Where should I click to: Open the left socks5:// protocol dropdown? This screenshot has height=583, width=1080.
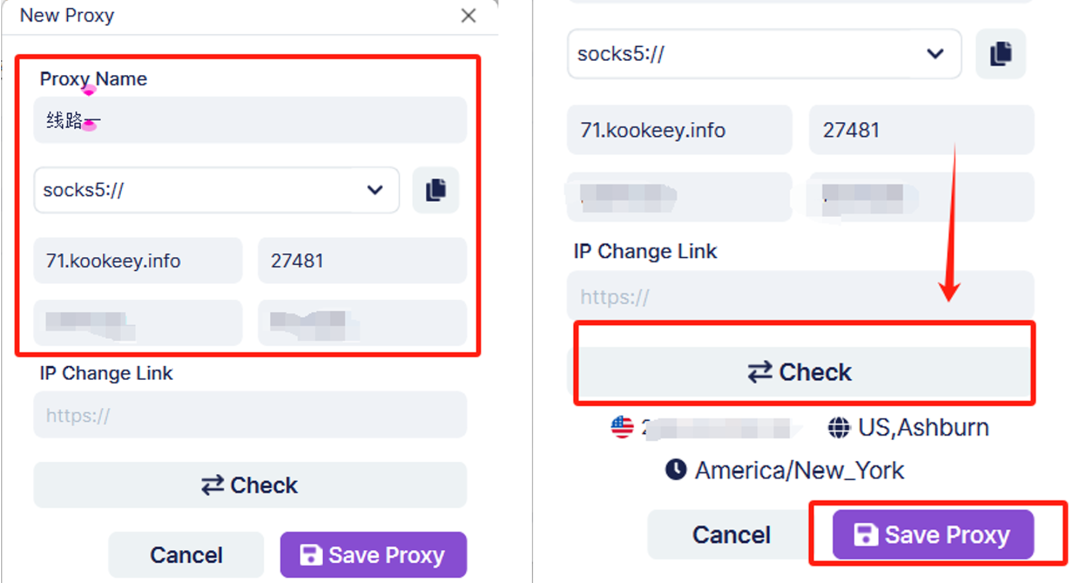(x=216, y=190)
